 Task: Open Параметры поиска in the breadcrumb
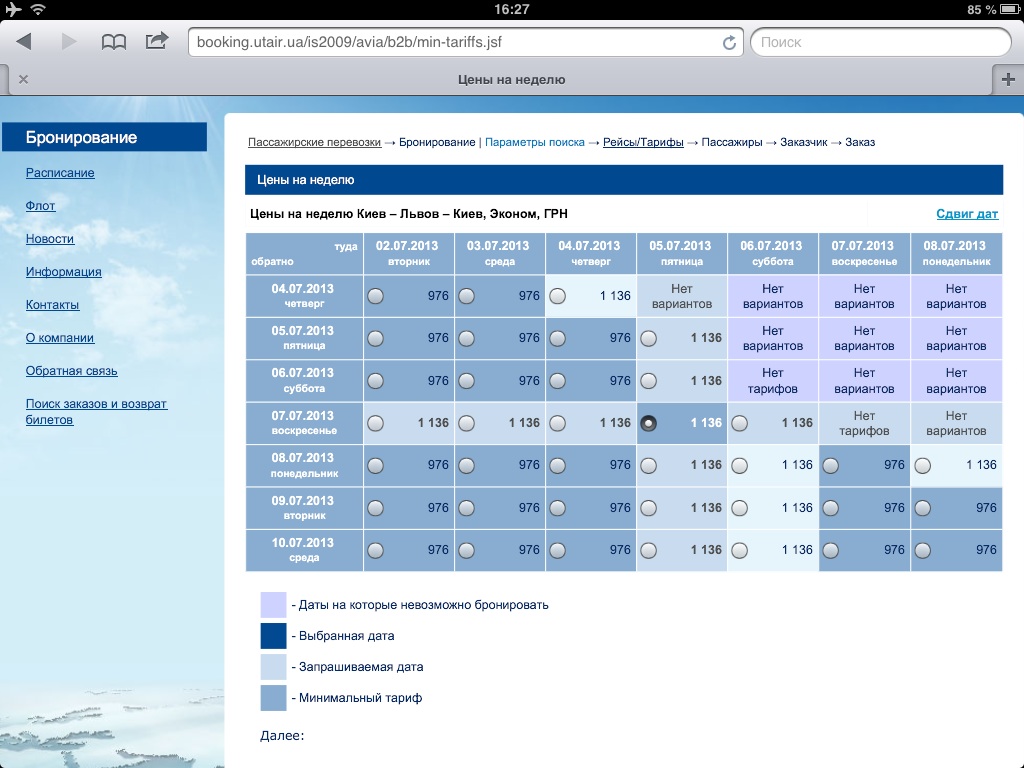pos(534,142)
